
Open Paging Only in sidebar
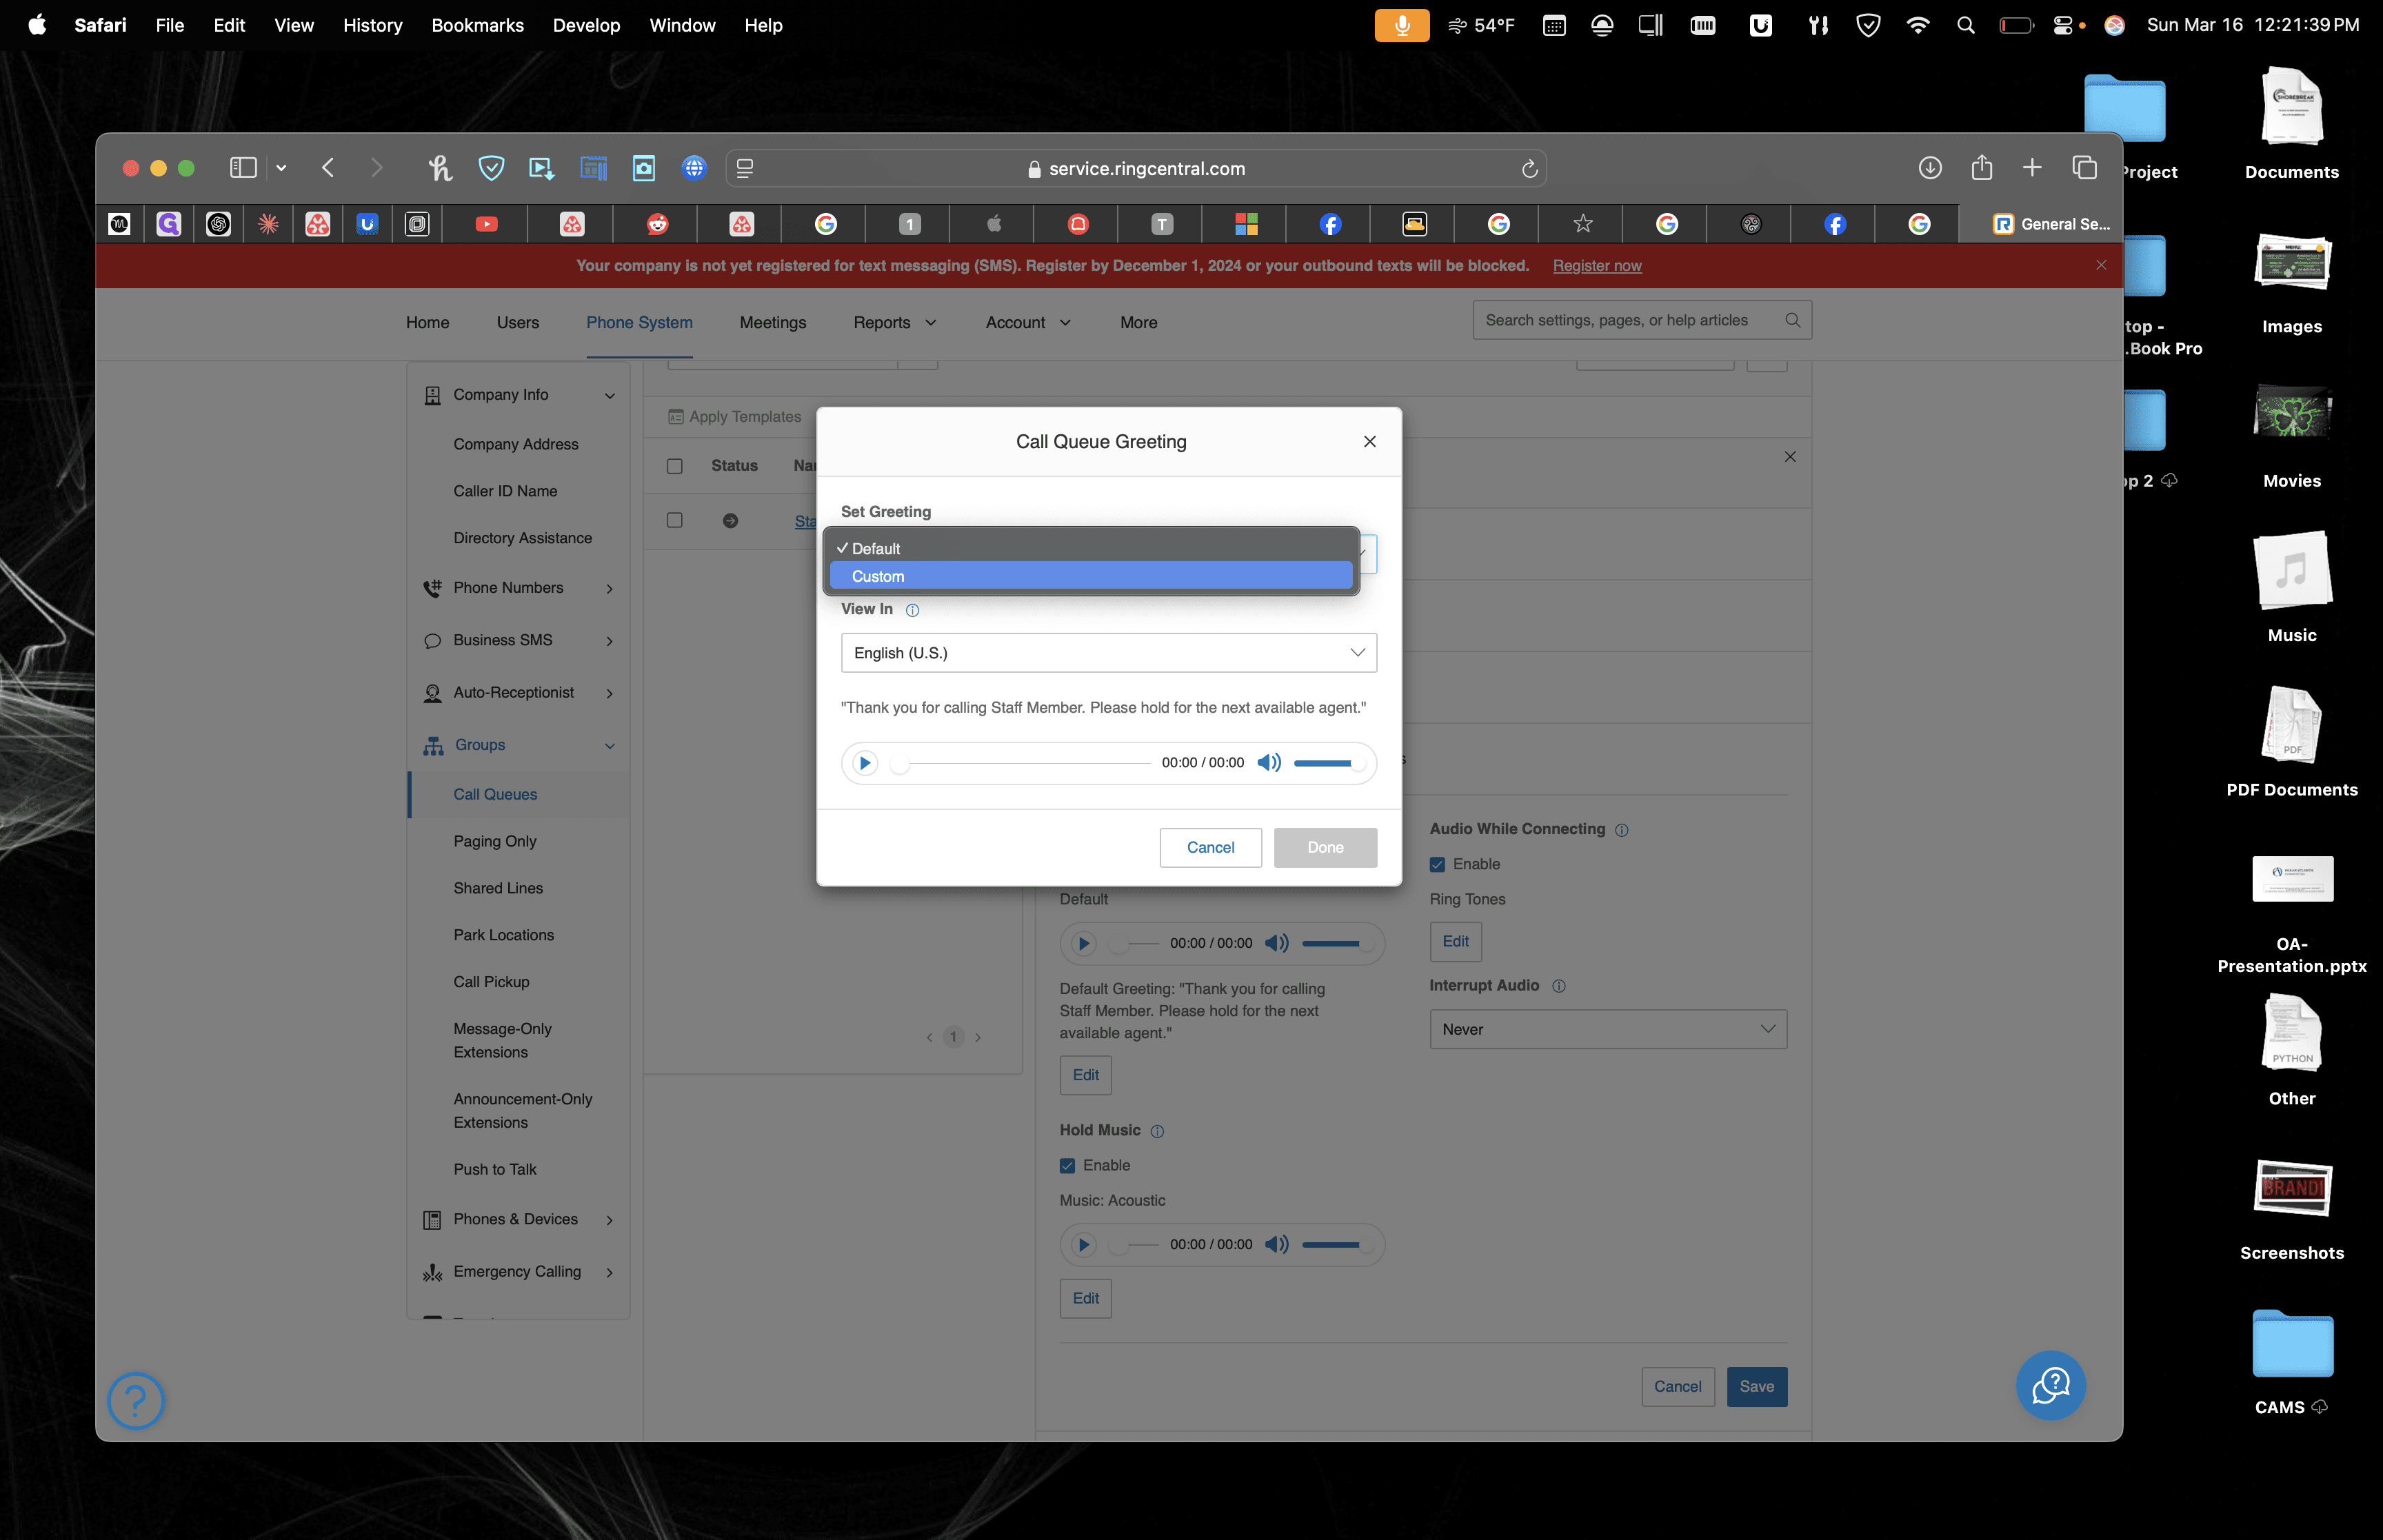pyautogui.click(x=495, y=841)
